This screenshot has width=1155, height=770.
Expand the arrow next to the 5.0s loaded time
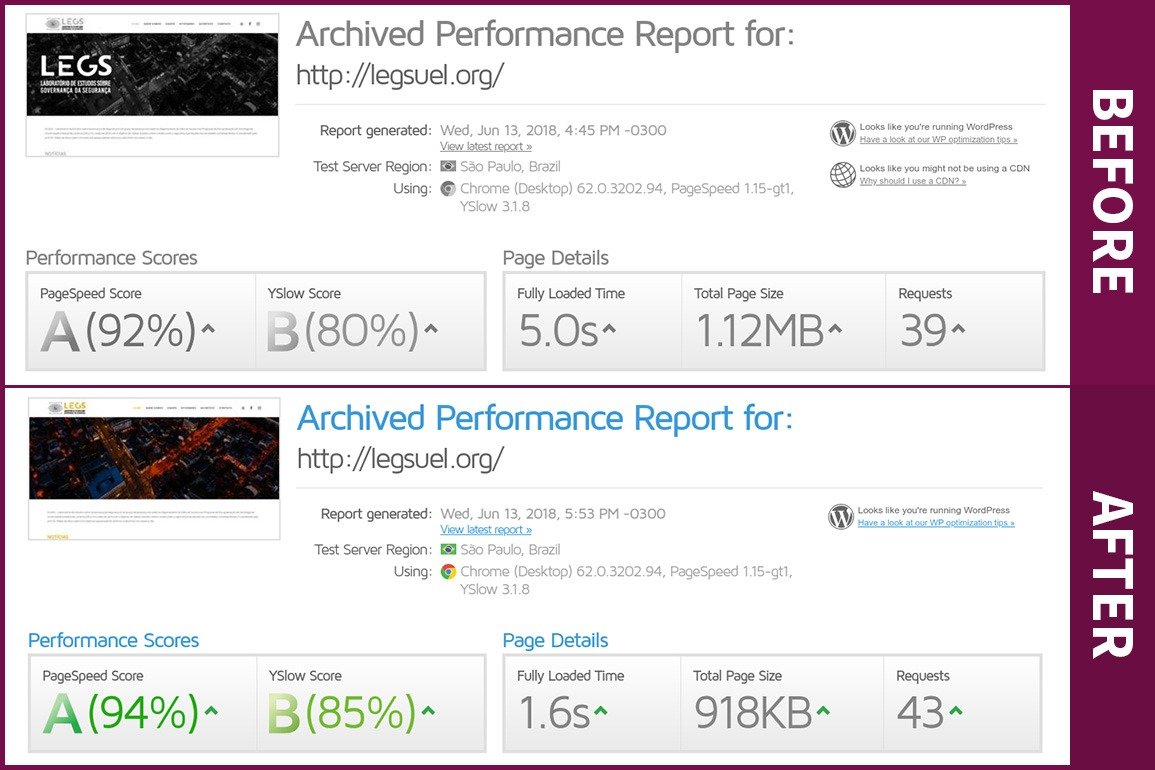[609, 329]
